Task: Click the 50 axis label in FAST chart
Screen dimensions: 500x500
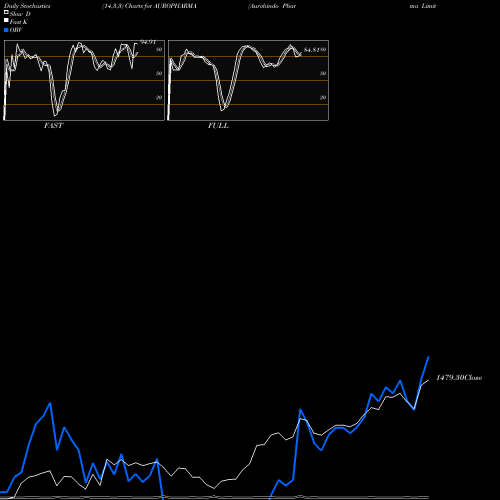Action: pyautogui.click(x=159, y=73)
